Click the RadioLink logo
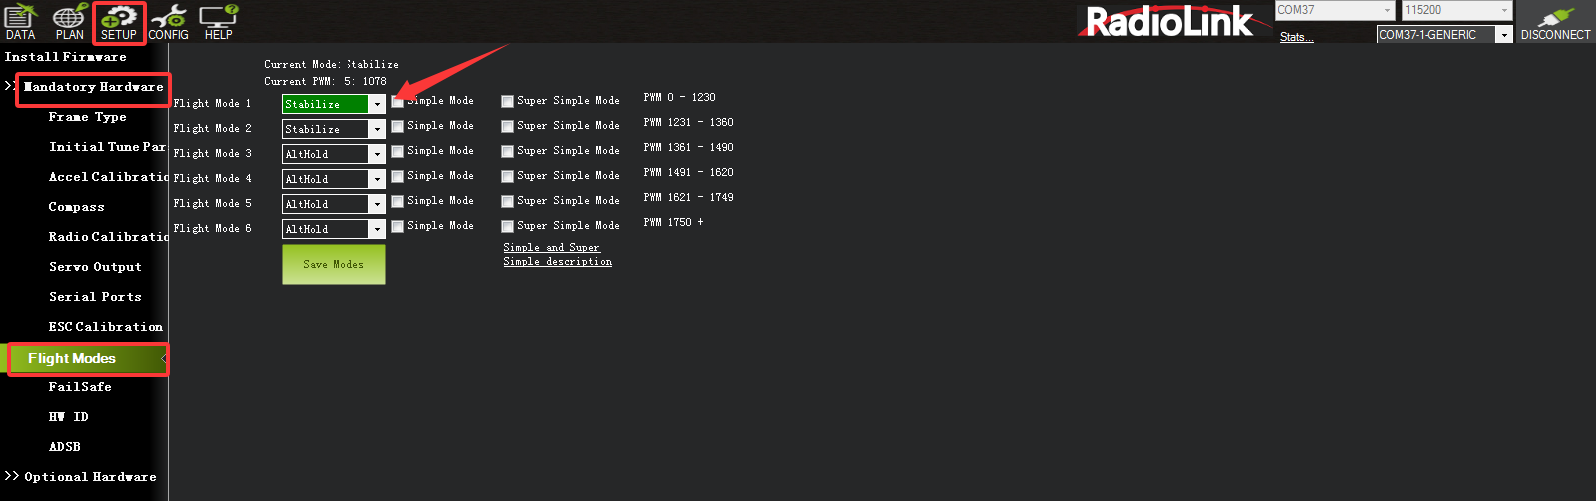This screenshot has width=1596, height=501. (1169, 21)
